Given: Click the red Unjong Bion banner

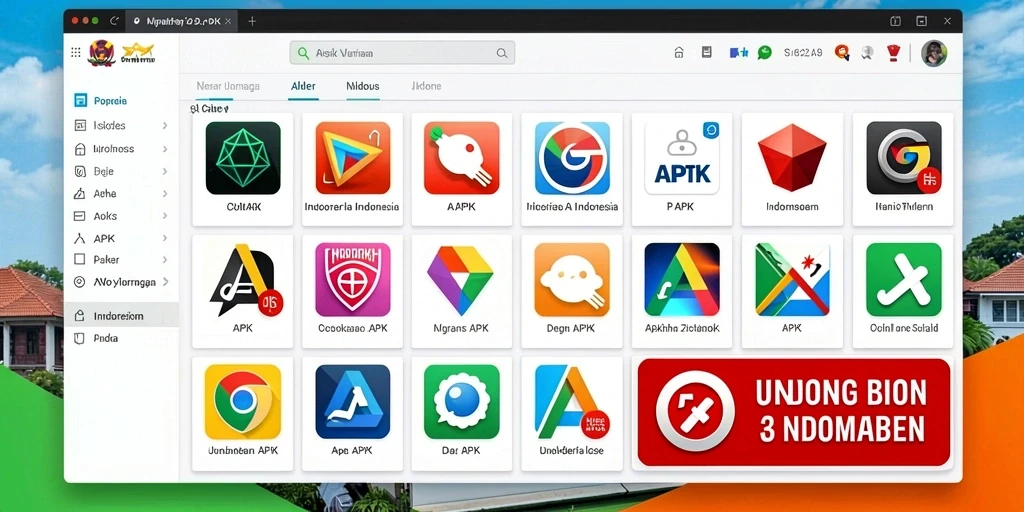Looking at the screenshot, I should (793, 412).
